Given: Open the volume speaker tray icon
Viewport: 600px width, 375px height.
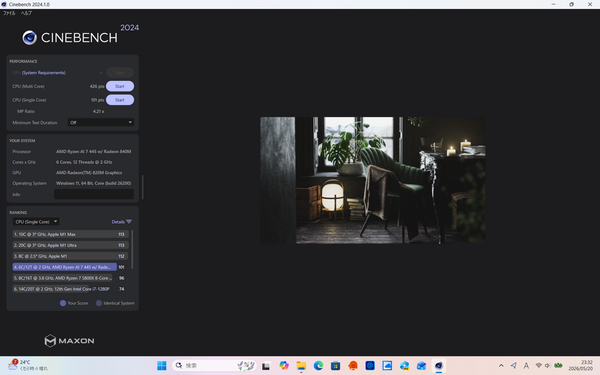Looking at the screenshot, I should (547, 366).
